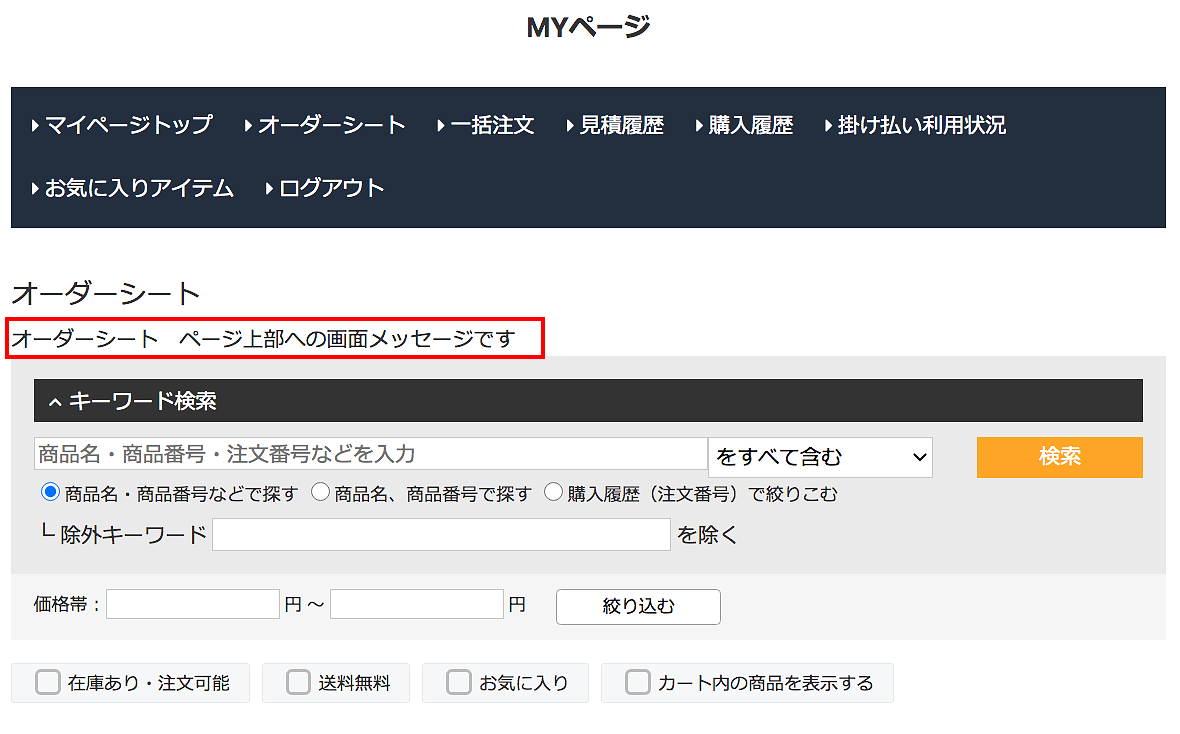Image resolution: width=1180 pixels, height=734 pixels.
Task: Select 商品名・商品番号などで探す radio button
Action: pyautogui.click(x=50, y=492)
